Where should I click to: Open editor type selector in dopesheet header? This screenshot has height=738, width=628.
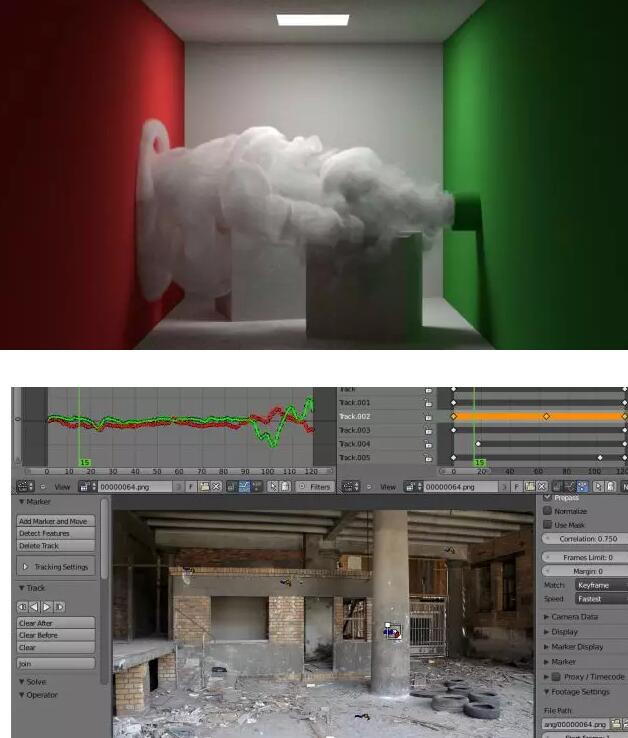point(351,487)
